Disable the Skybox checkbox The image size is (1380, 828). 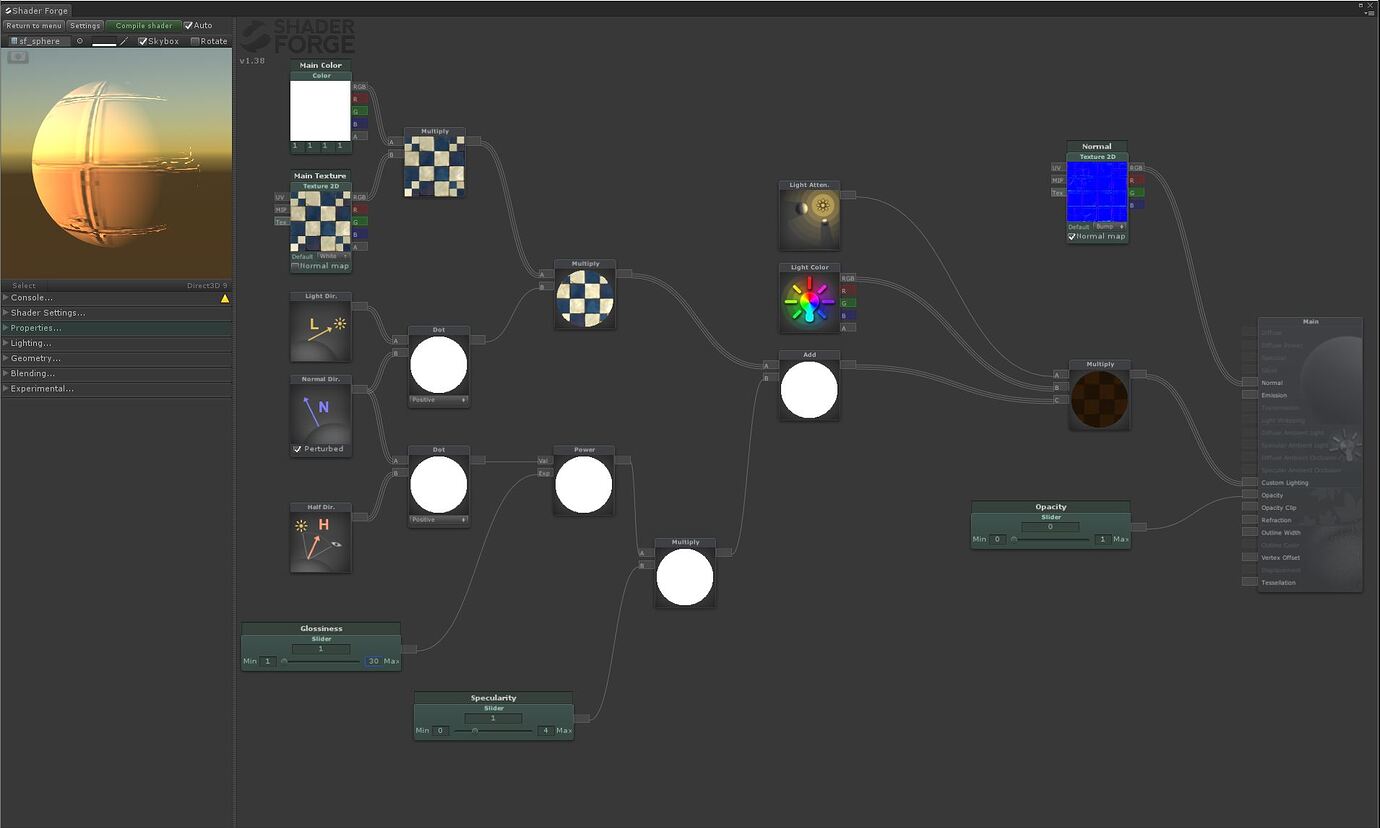click(143, 41)
